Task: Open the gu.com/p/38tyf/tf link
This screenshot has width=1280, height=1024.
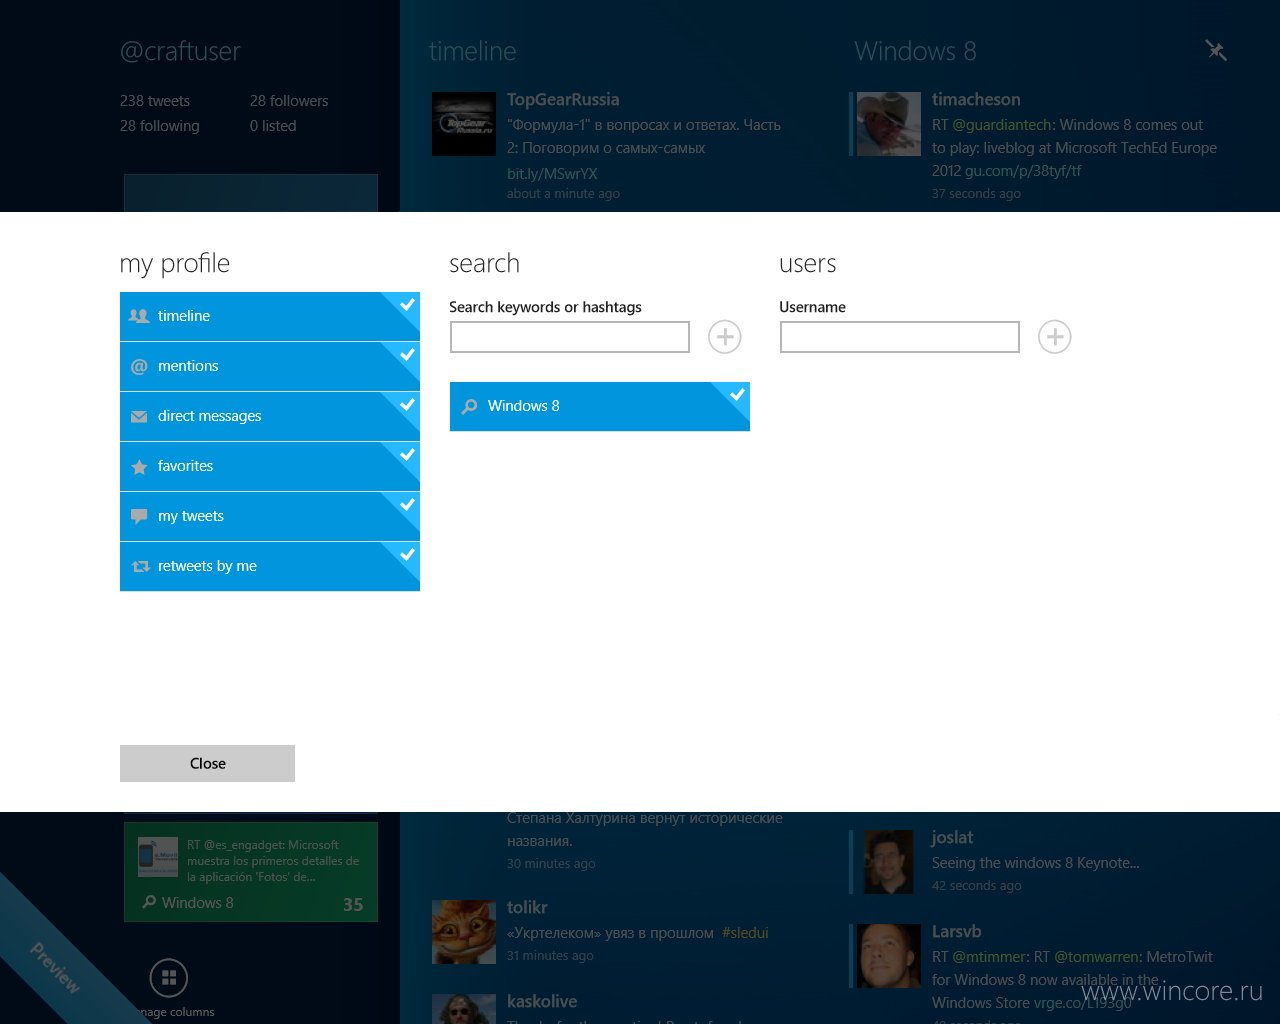Action: click(1023, 171)
